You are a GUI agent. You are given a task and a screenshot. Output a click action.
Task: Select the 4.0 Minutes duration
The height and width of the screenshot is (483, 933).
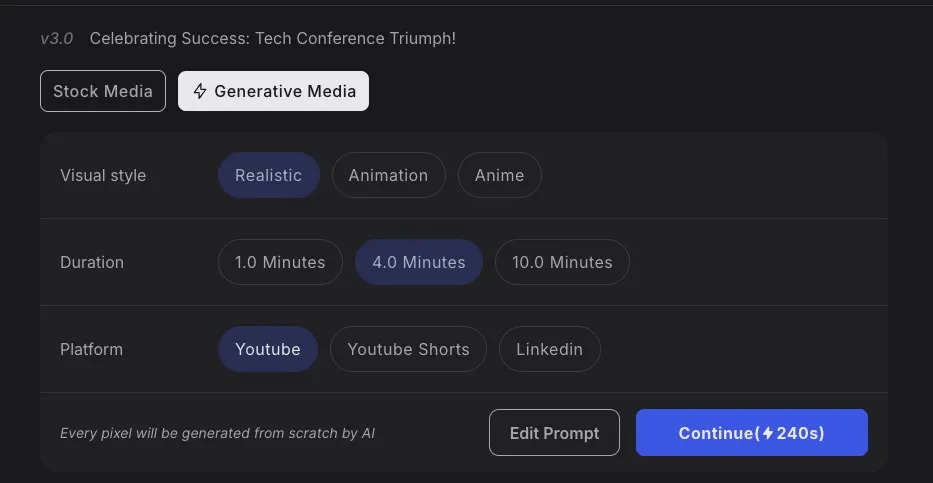[419, 262]
